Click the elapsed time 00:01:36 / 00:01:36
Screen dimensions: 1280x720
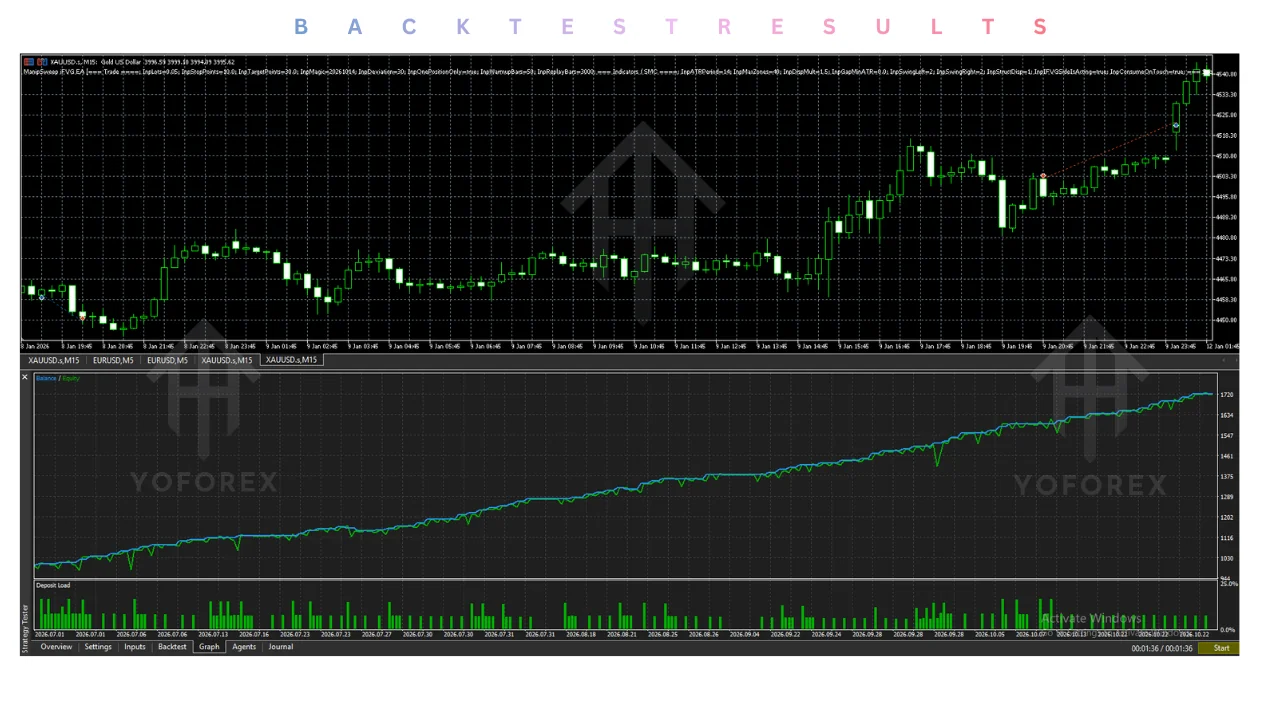[x=1162, y=648]
